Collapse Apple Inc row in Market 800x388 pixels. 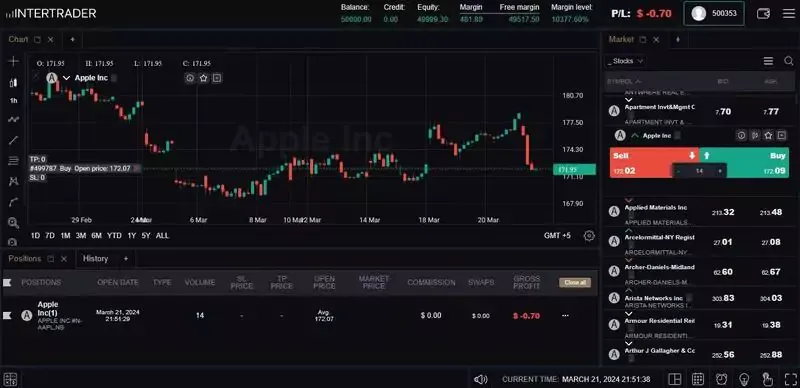point(634,136)
